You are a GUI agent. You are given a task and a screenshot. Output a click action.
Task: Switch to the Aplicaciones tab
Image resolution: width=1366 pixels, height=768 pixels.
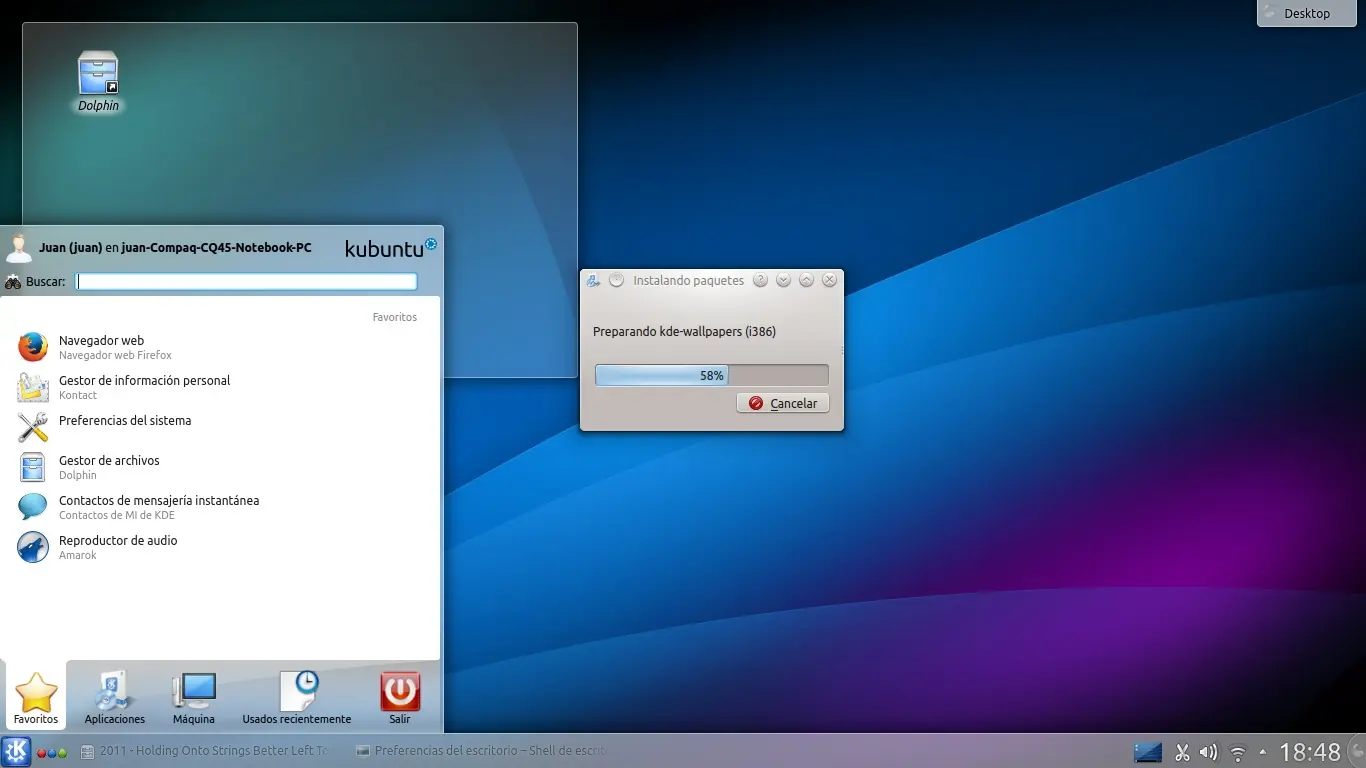[x=115, y=698]
